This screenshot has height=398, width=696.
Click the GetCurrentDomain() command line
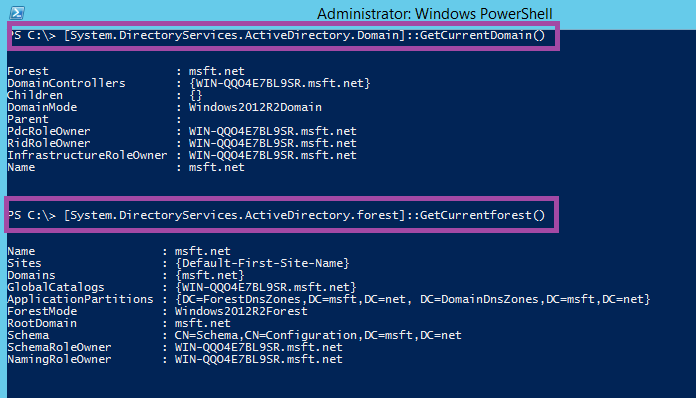[278, 35]
